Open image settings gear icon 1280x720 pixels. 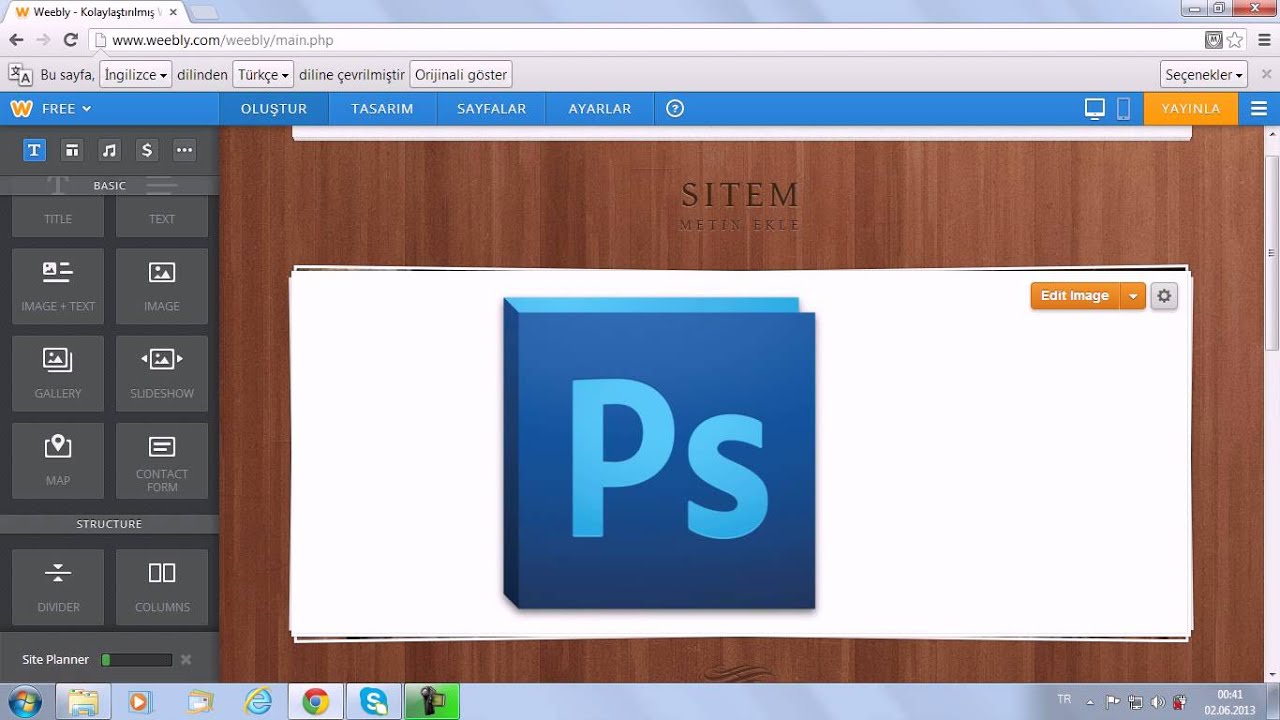(x=1164, y=296)
